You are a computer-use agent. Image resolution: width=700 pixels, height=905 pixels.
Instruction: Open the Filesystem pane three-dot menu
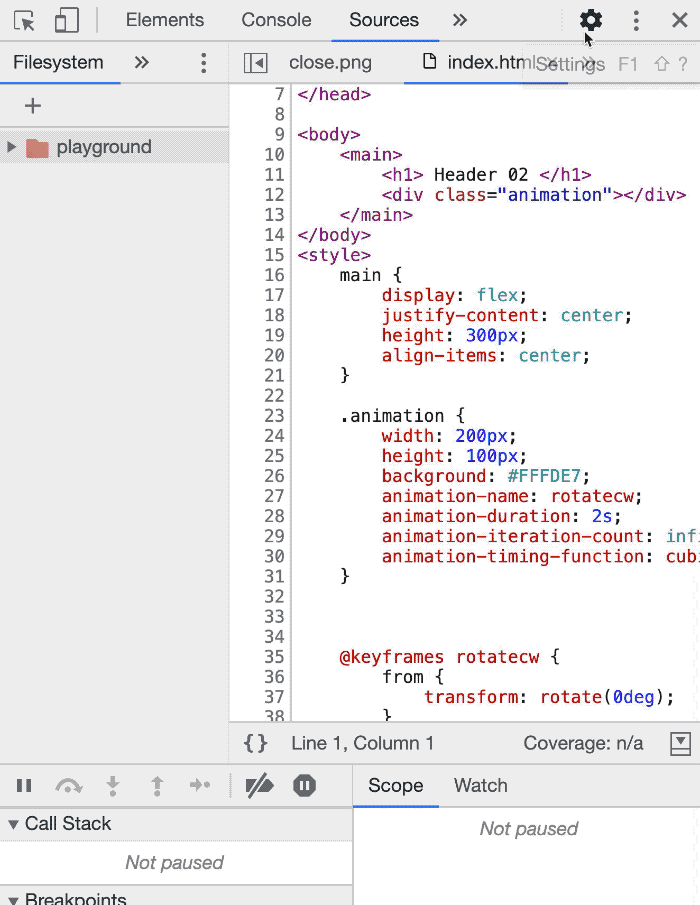[x=204, y=63]
